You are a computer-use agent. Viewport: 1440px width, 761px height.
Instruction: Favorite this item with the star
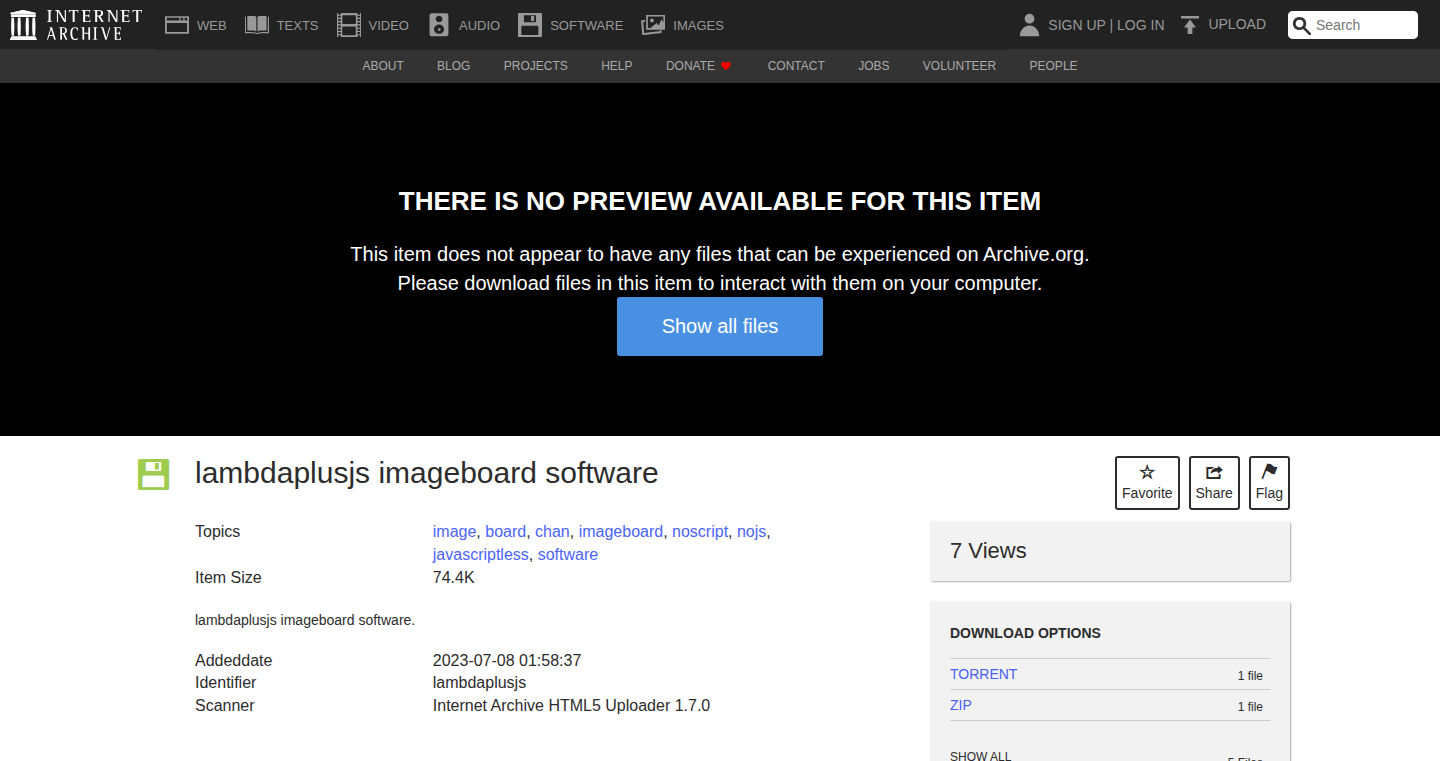coord(1147,483)
